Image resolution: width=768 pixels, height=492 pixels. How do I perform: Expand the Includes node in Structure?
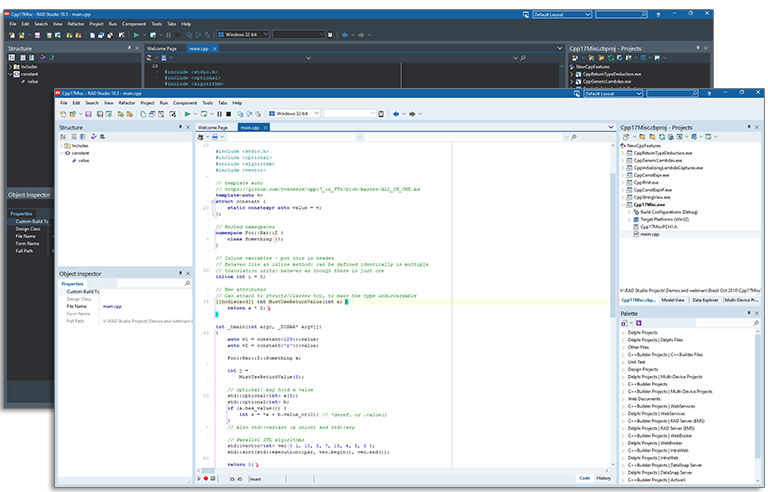[62, 145]
